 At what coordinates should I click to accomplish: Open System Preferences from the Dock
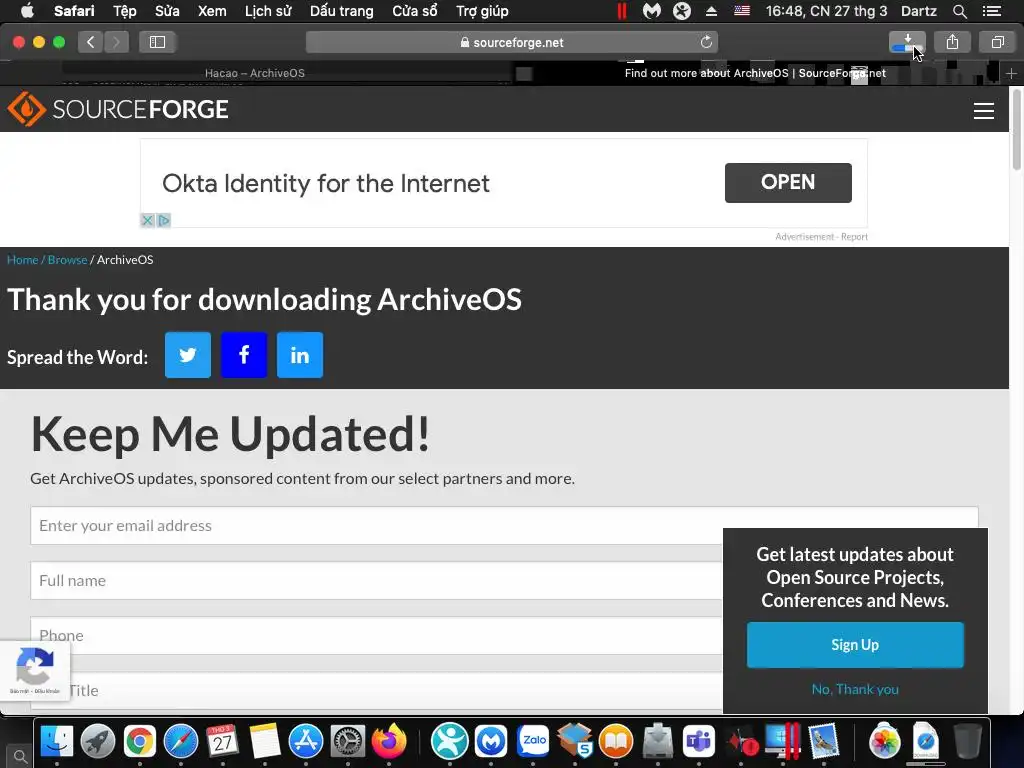pos(347,741)
